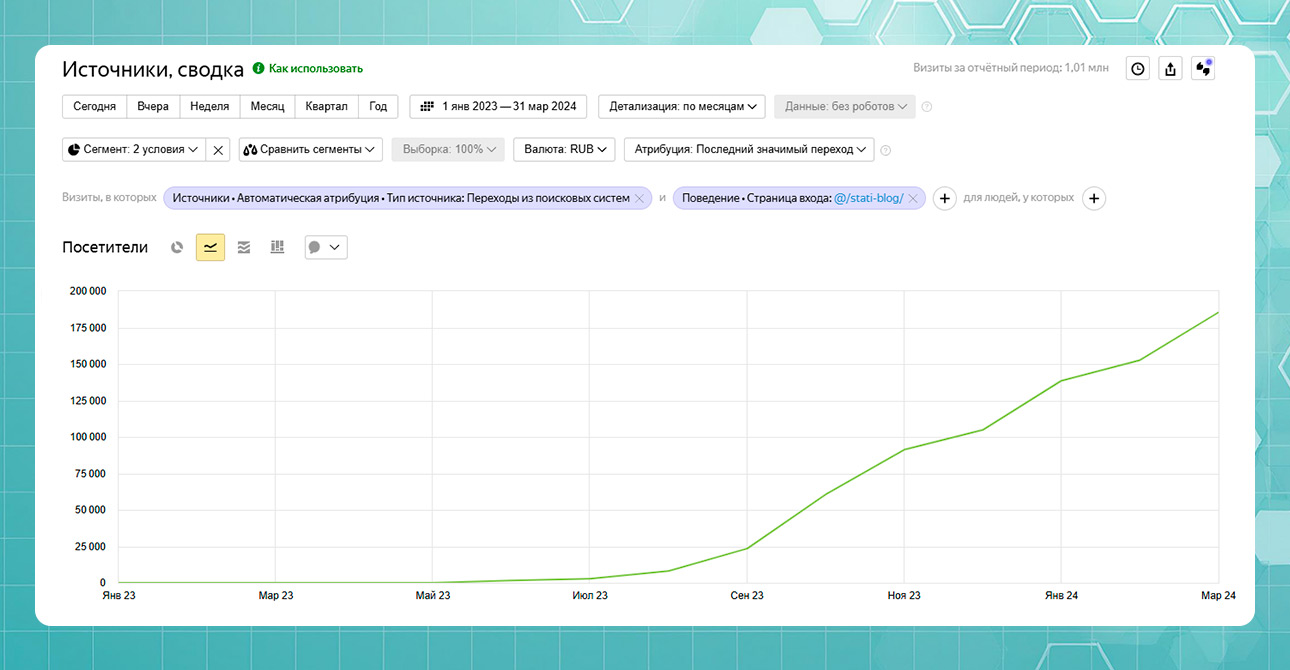Expand the Атрибуция attribution dropdown
Screen dimensions: 1290x670
pyautogui.click(x=749, y=149)
